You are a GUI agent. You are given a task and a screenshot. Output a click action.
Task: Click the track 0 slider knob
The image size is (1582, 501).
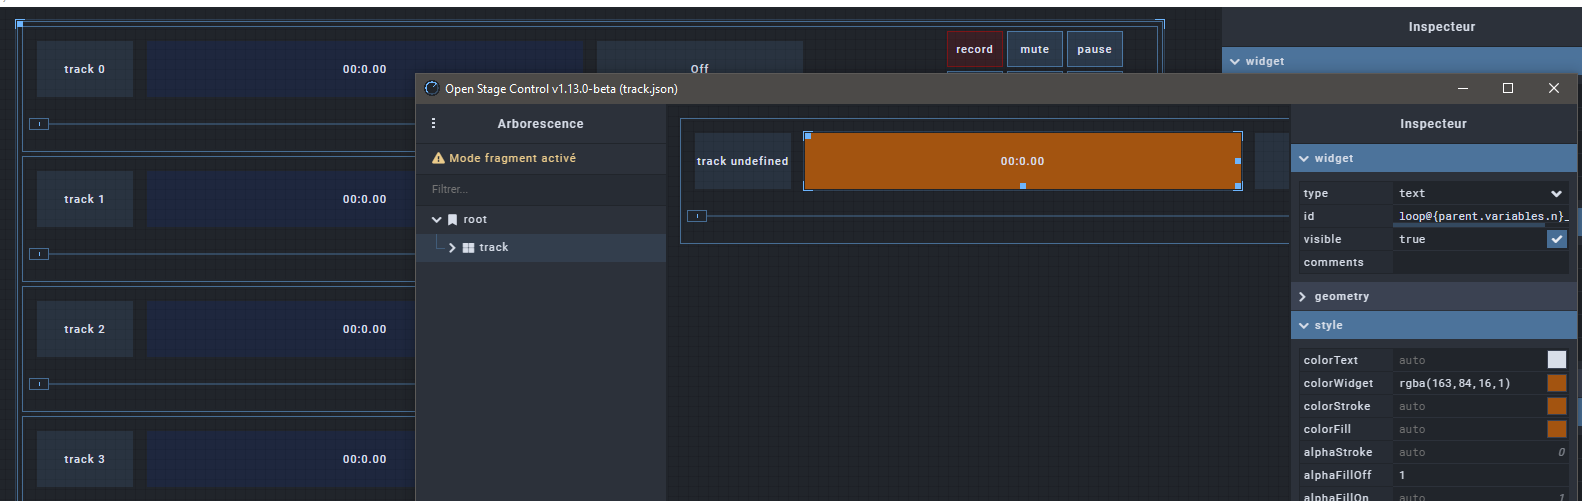tap(39, 124)
